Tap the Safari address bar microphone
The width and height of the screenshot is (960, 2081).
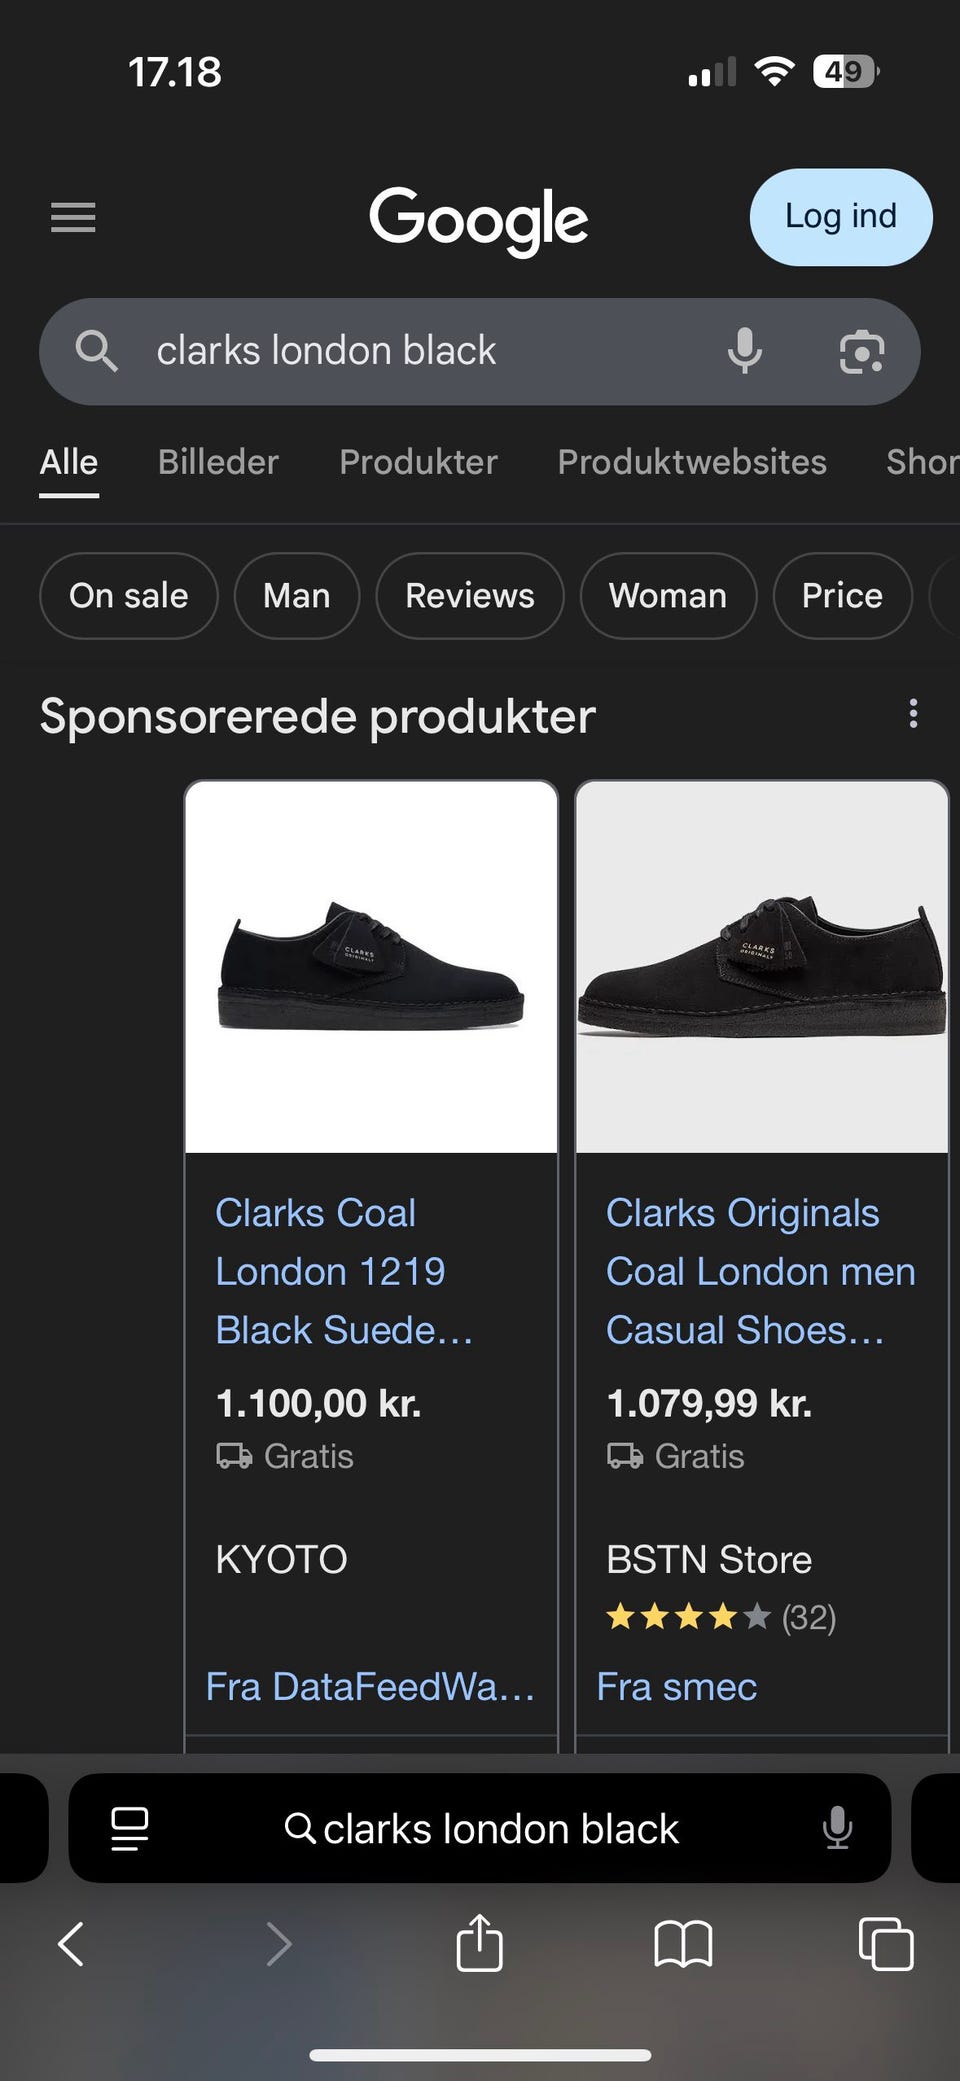coord(837,1828)
